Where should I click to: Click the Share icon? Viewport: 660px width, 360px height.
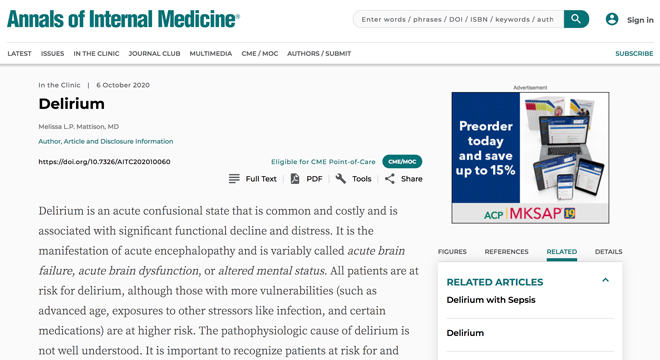coord(390,179)
